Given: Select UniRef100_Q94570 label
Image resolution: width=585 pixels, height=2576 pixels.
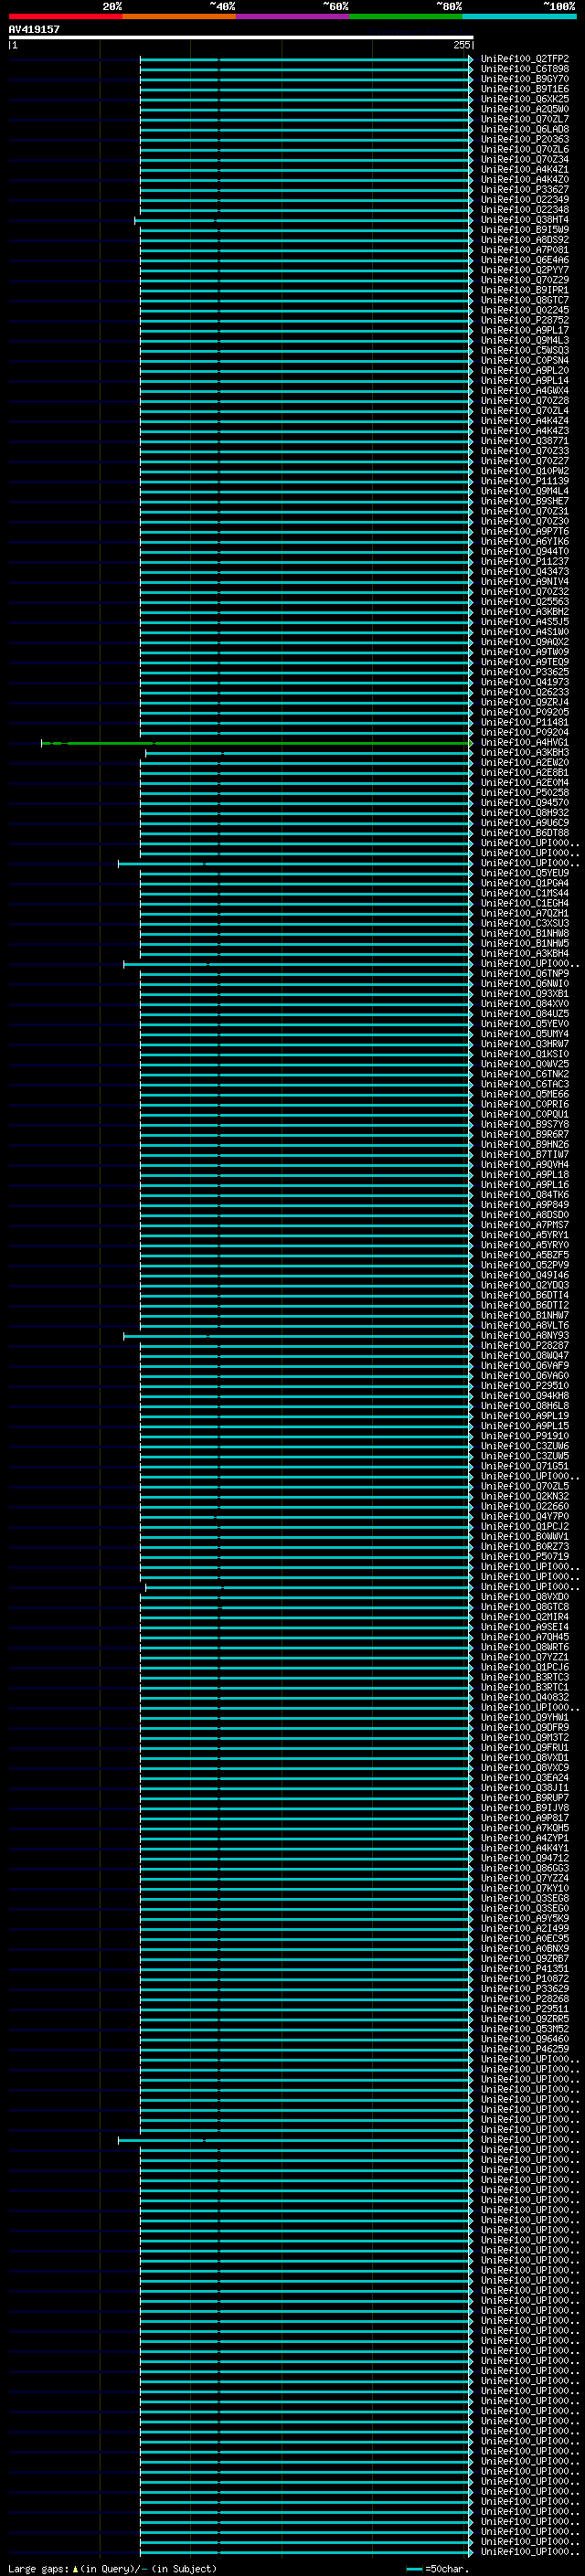Looking at the screenshot, I should click(x=525, y=802).
